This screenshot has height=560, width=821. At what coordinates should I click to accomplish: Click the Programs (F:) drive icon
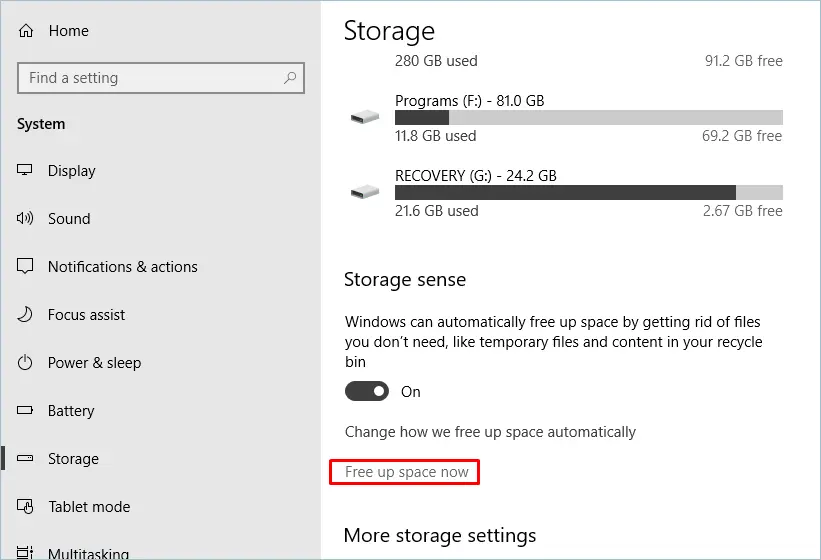[x=364, y=118]
